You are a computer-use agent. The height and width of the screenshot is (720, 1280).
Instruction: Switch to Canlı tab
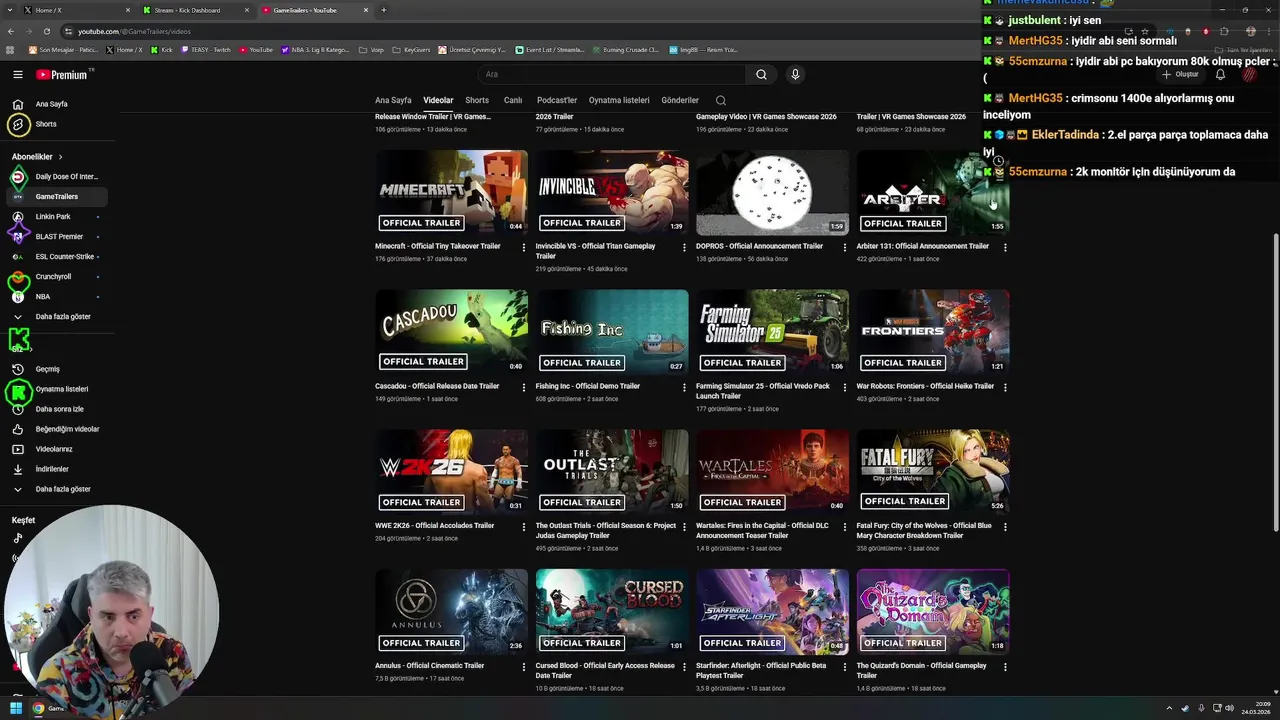(x=513, y=100)
